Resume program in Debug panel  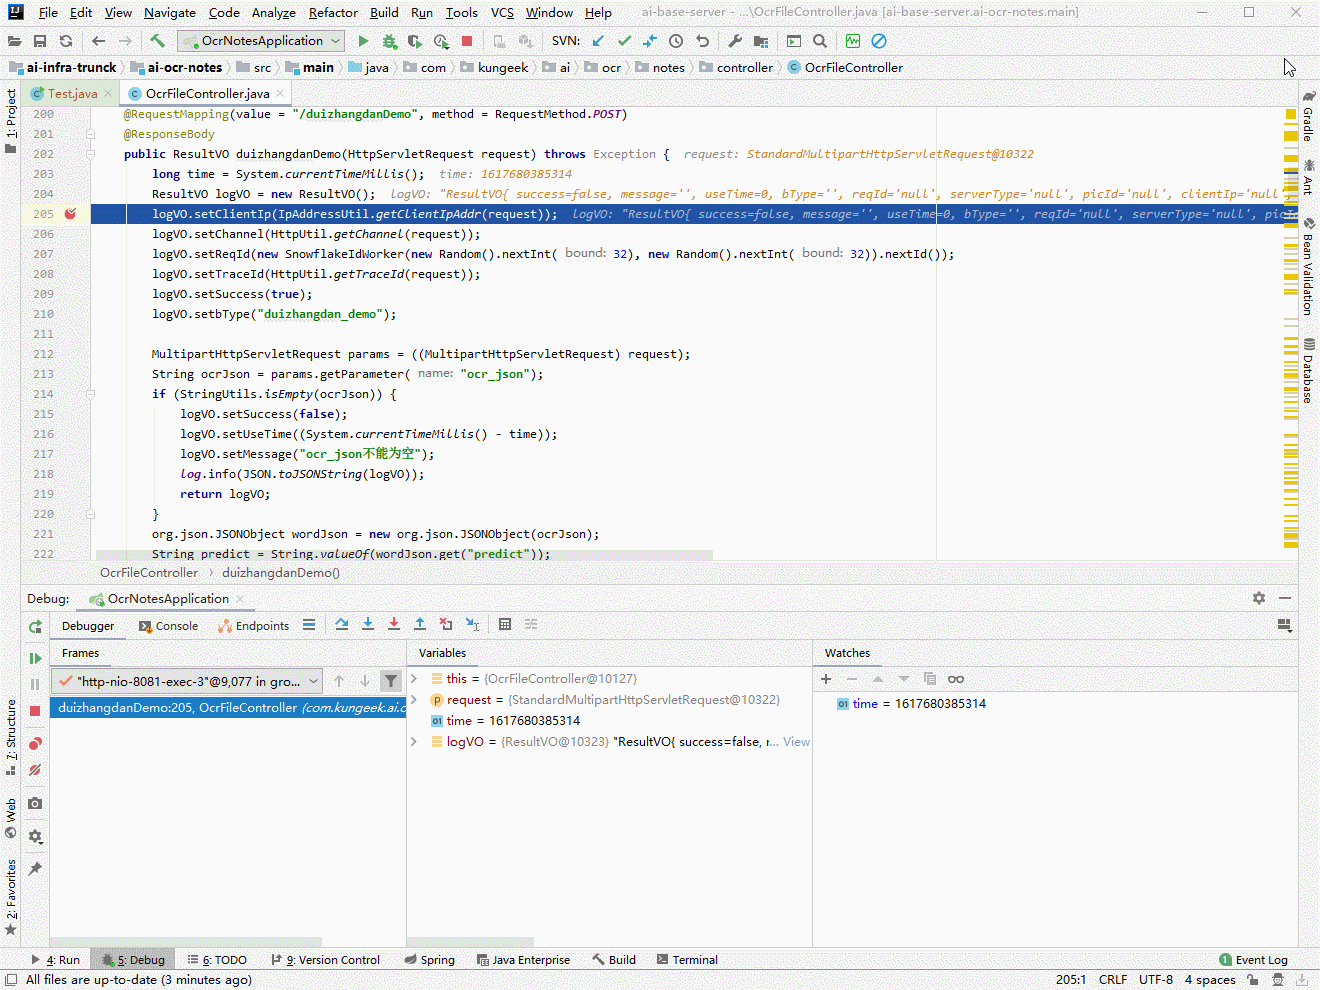tap(35, 658)
